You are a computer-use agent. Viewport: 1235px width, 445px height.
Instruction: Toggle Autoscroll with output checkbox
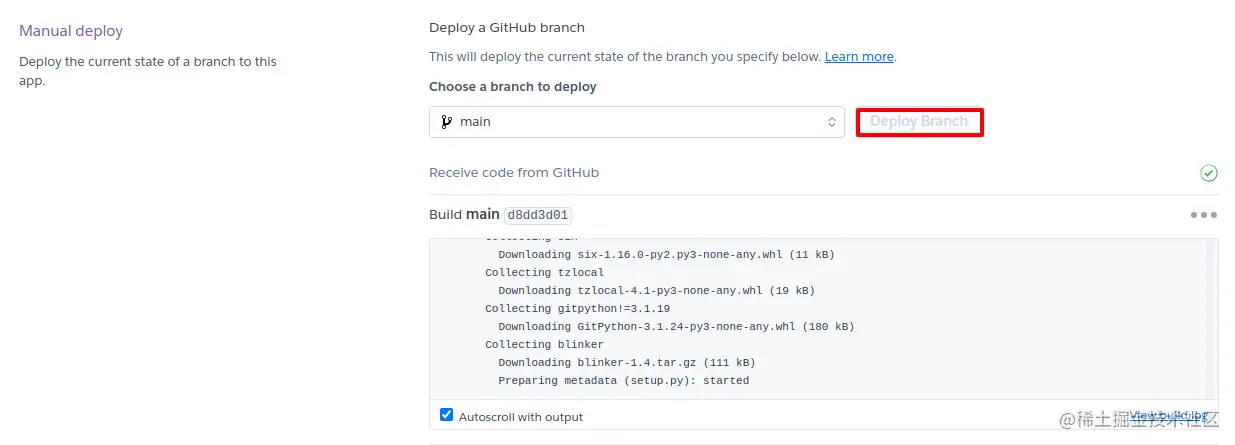coord(447,415)
